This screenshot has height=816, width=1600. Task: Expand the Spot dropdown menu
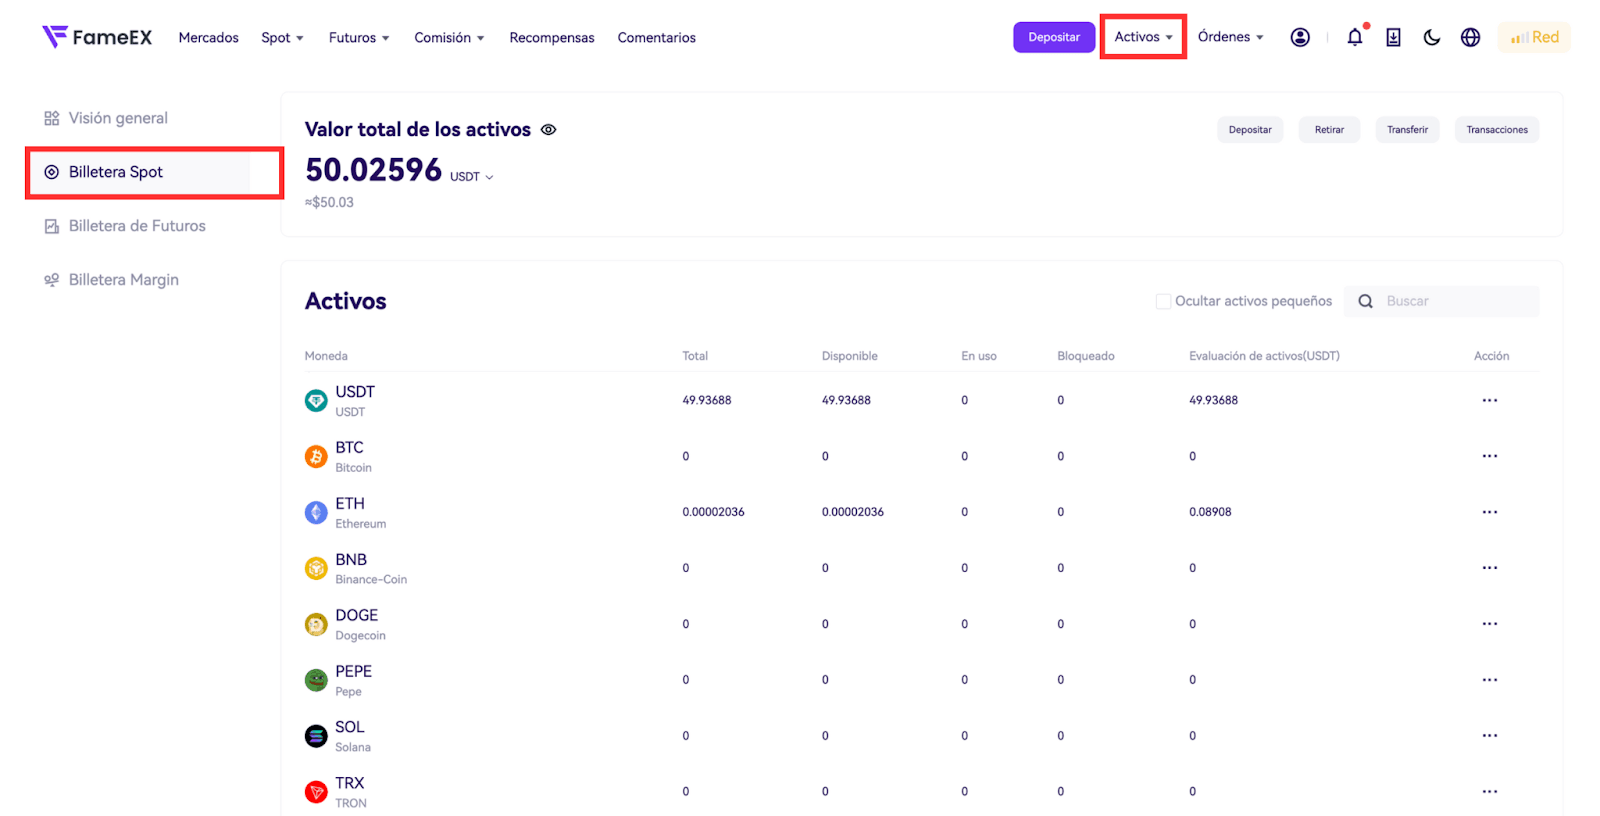(x=282, y=38)
